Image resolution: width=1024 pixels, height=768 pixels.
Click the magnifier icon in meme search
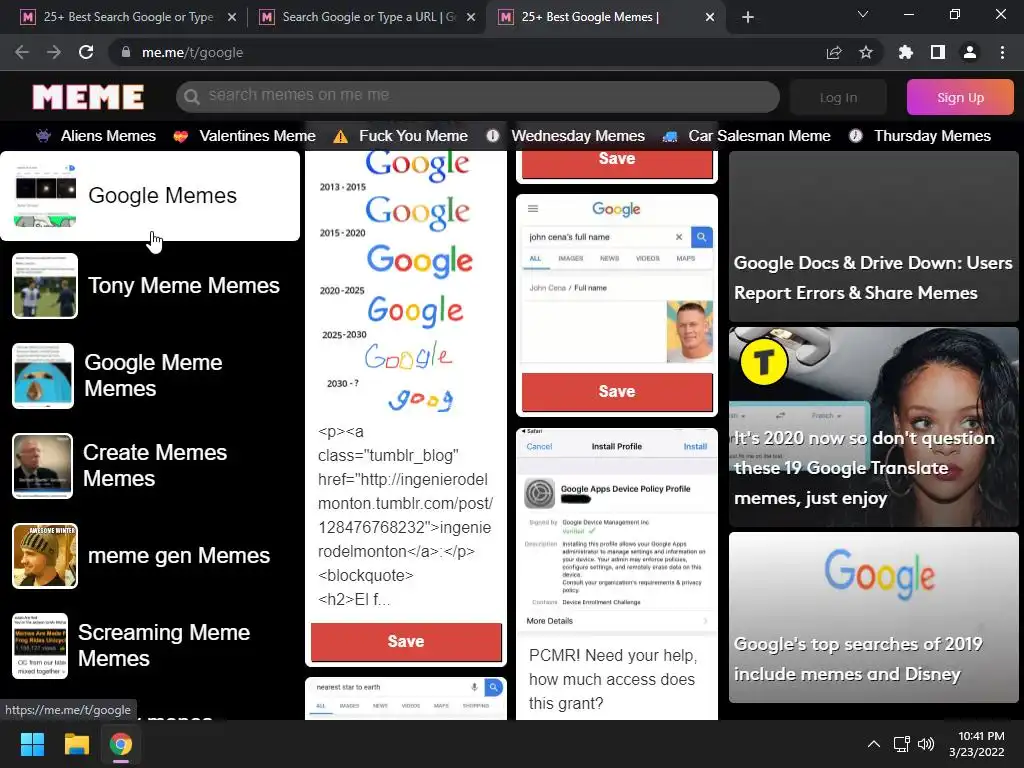pos(191,97)
